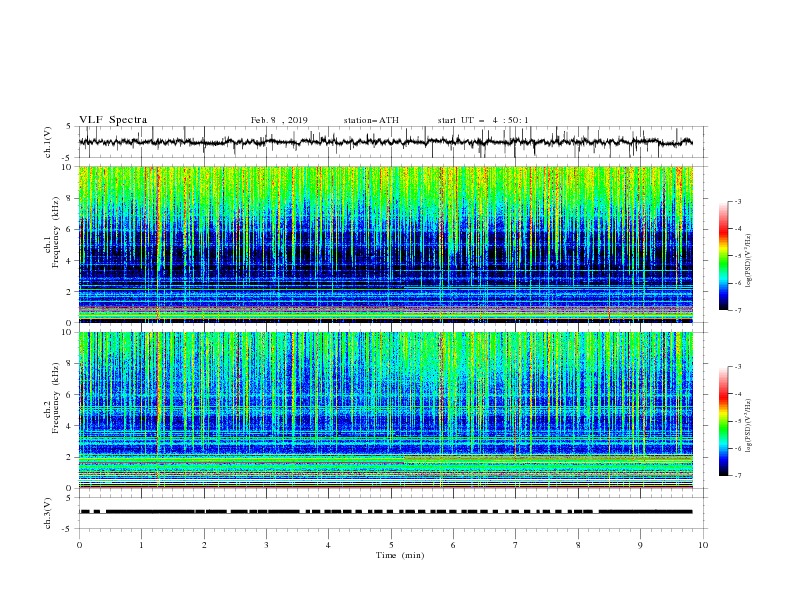Click the "ch.3(V)" axis label
792x612 pixels.
[x=47, y=513]
